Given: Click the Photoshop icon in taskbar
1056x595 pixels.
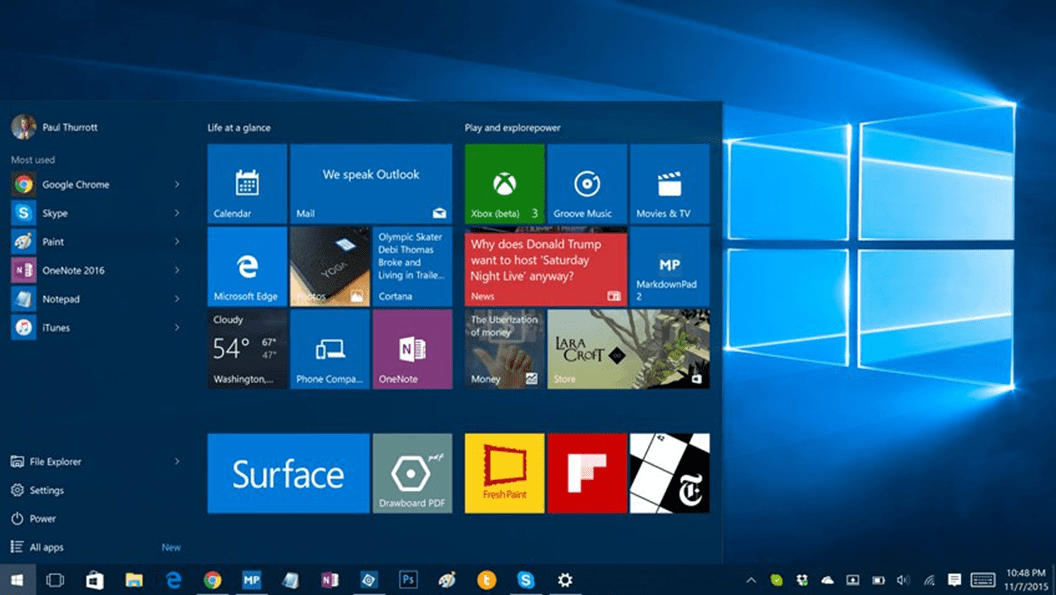Looking at the screenshot, I should click(x=408, y=580).
